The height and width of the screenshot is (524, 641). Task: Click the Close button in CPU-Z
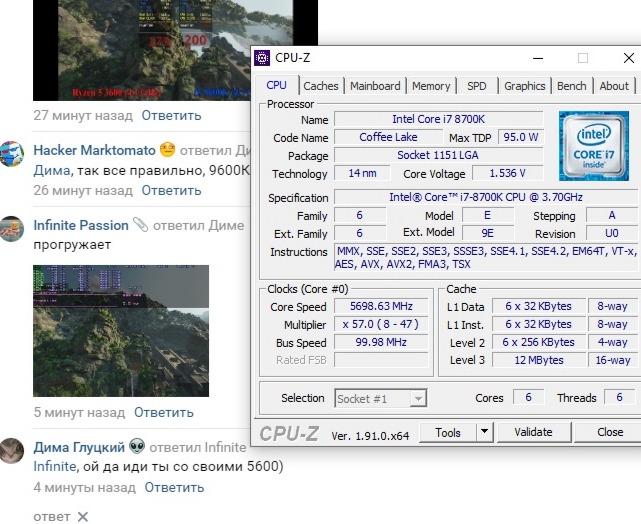pyautogui.click(x=610, y=432)
